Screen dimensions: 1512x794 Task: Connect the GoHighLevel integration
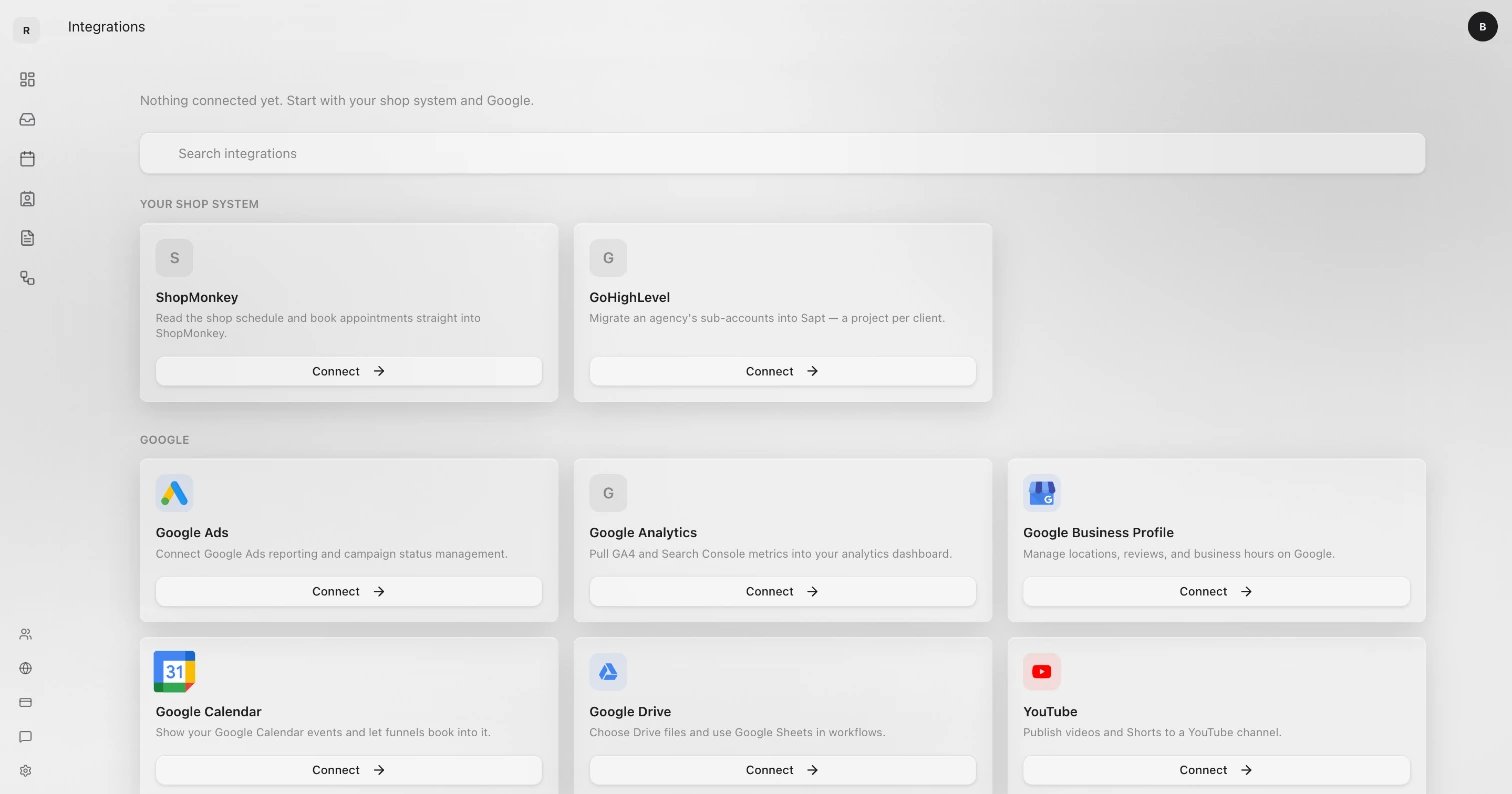click(783, 371)
